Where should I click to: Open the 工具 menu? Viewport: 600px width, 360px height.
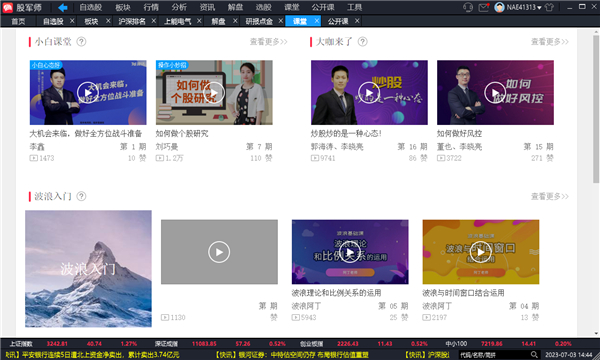click(x=354, y=7)
